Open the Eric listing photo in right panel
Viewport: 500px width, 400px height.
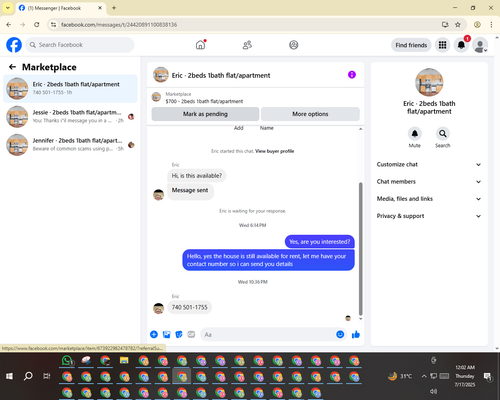pos(429,82)
